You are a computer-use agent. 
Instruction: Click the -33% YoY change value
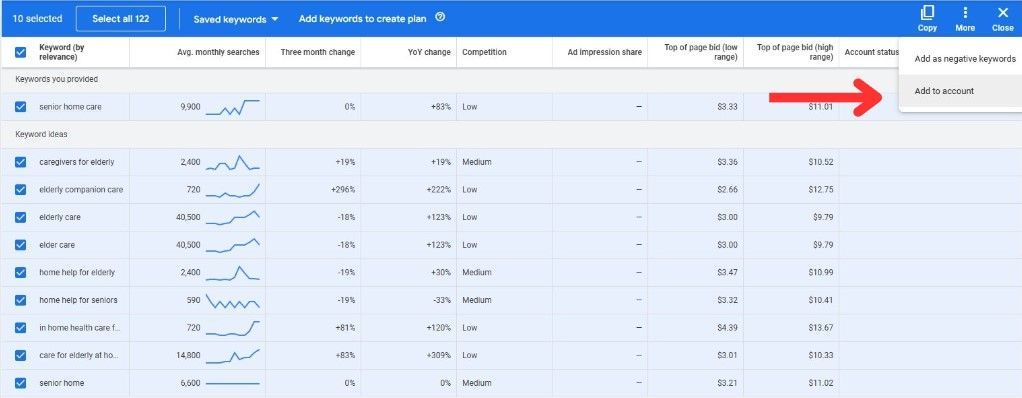(441, 300)
